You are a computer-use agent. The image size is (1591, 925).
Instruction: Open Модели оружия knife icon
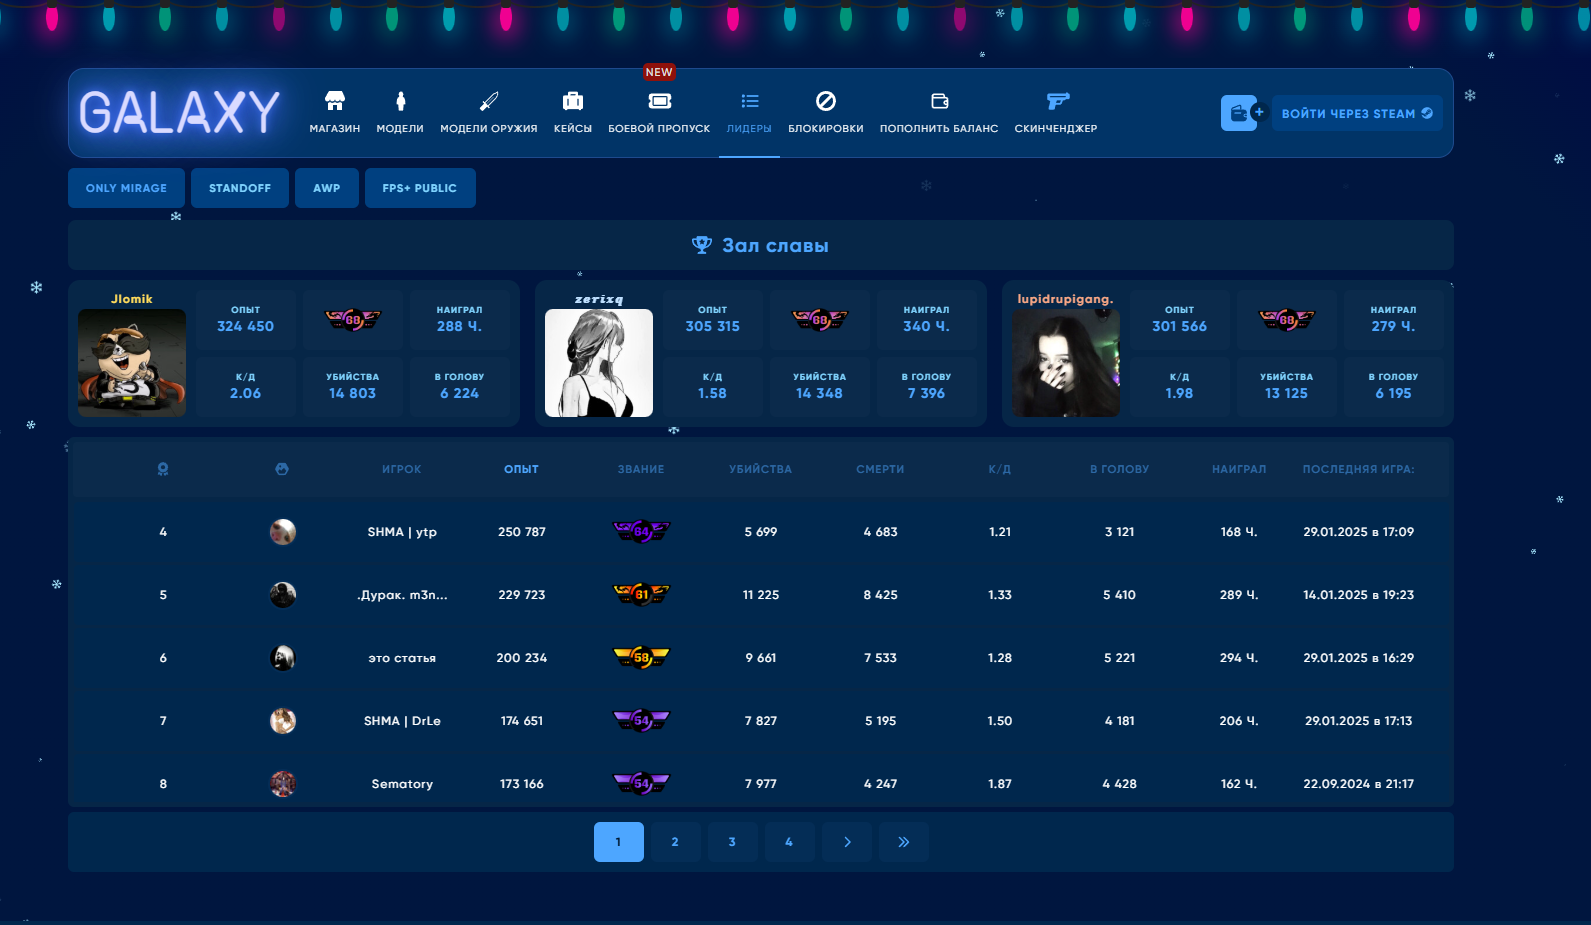(488, 101)
